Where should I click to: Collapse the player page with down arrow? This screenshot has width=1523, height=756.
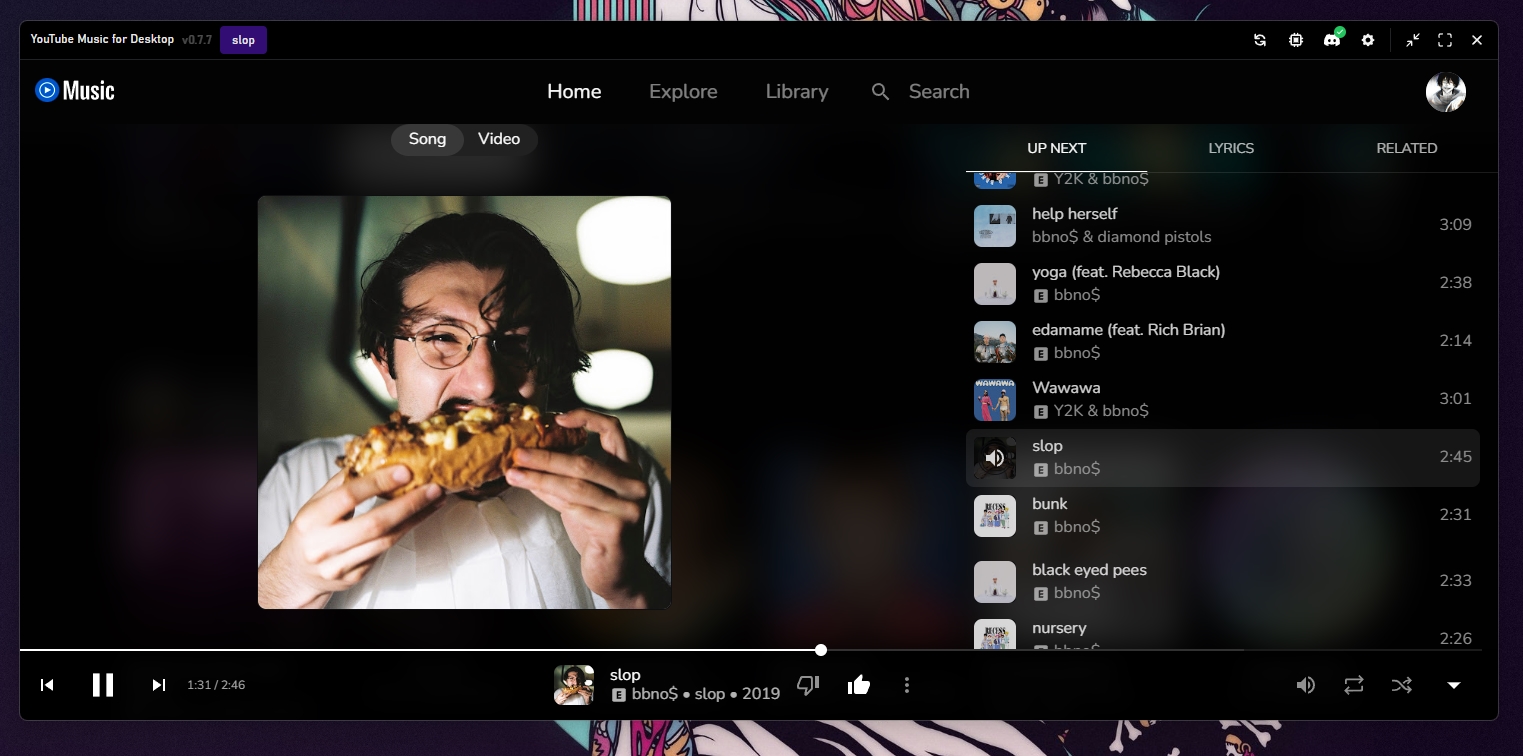click(1454, 685)
